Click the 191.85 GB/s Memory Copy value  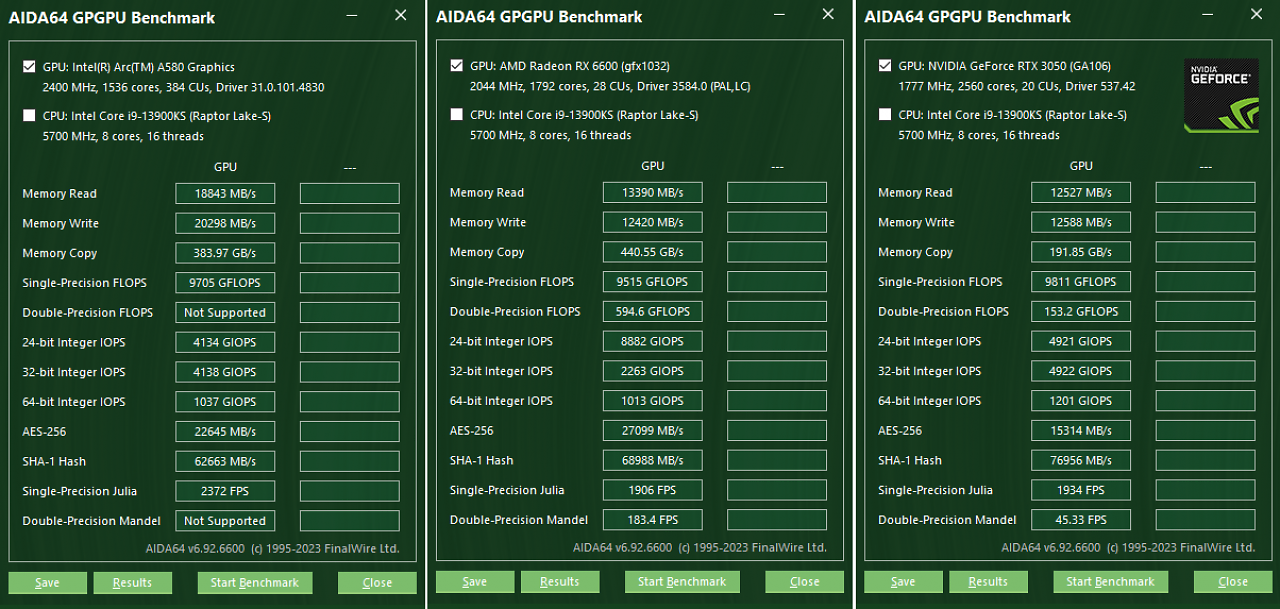click(x=1081, y=252)
